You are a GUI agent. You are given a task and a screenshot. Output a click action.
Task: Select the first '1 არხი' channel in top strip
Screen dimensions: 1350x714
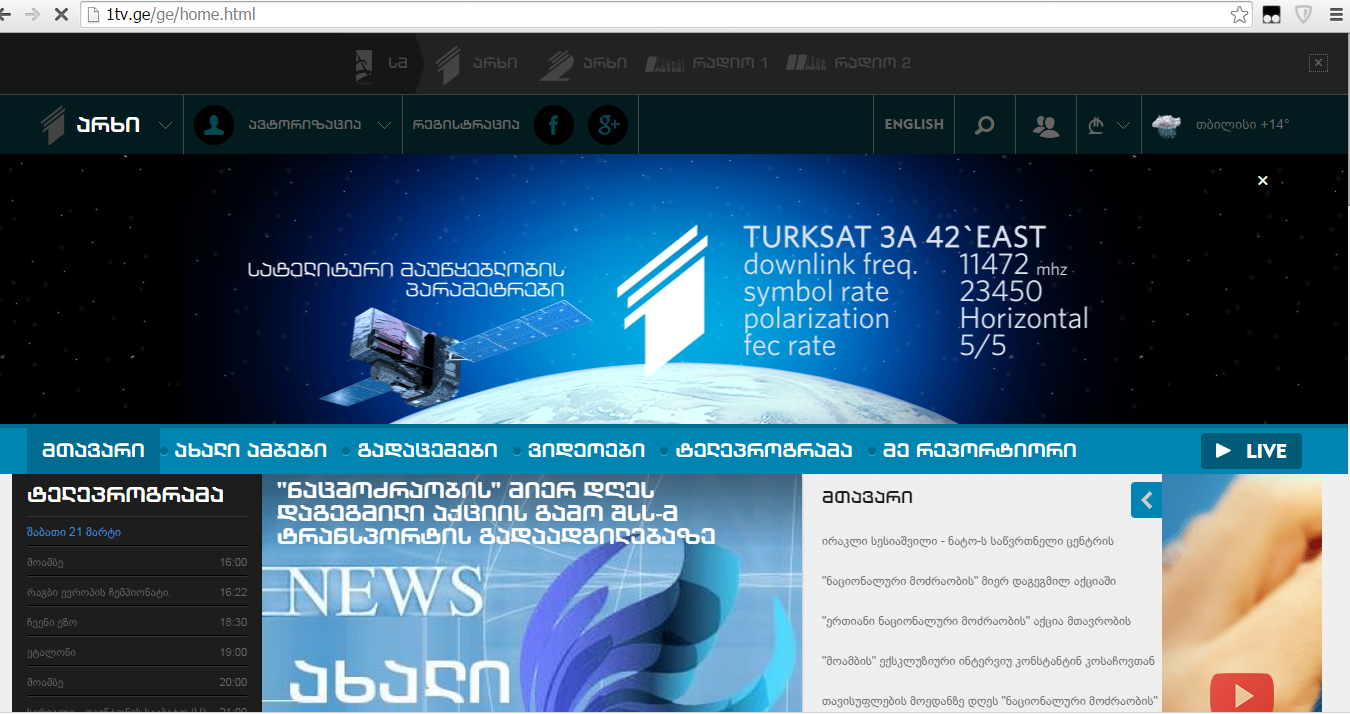click(477, 63)
